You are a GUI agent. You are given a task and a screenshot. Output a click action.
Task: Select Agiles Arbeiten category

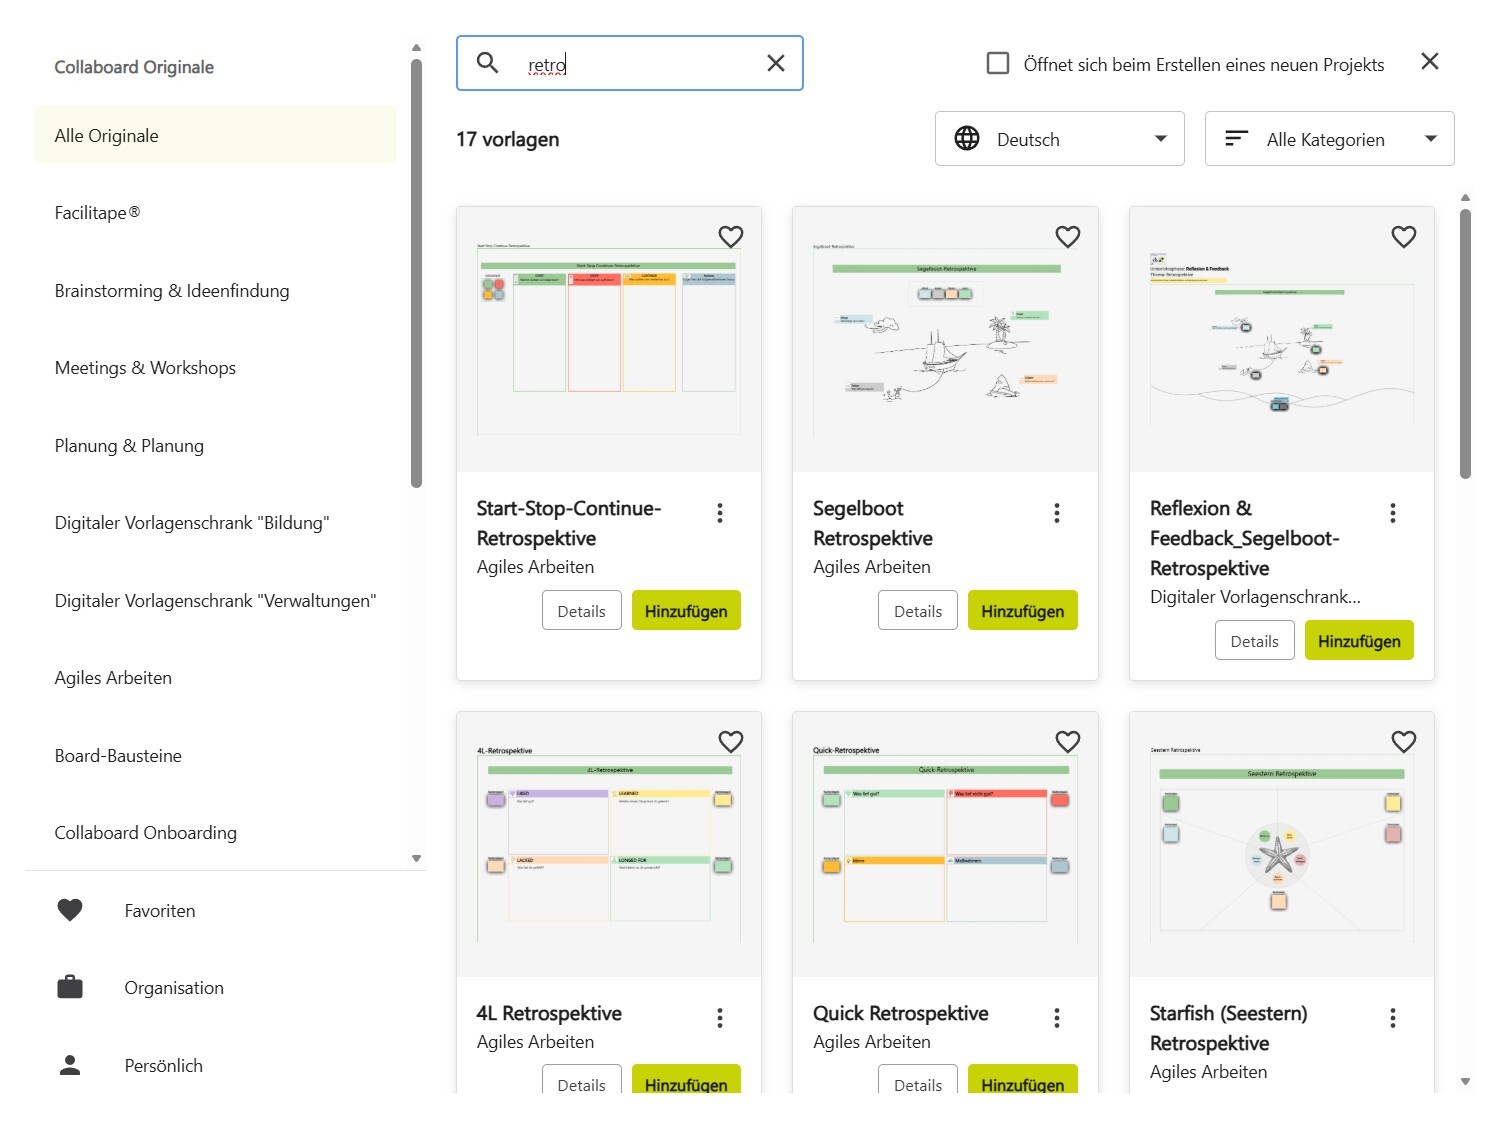click(113, 678)
